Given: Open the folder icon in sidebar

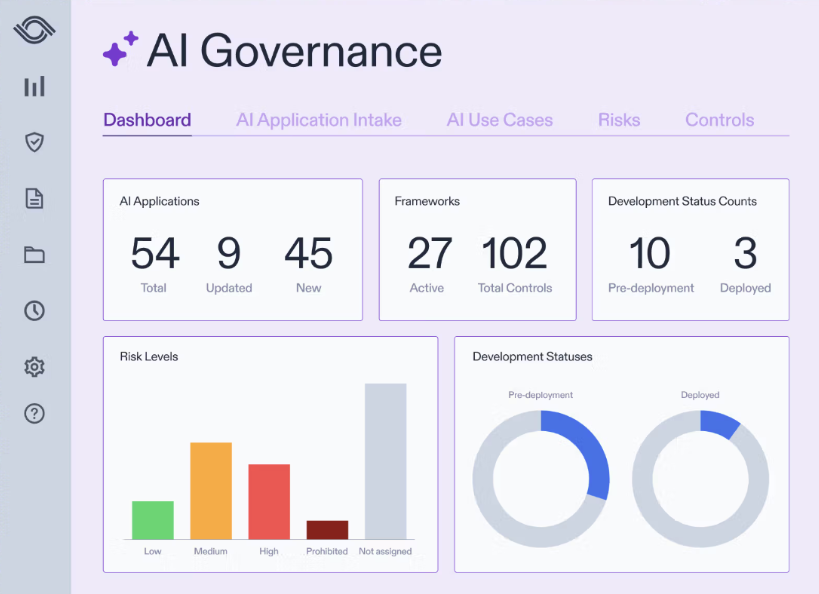Looking at the screenshot, I should [34, 254].
